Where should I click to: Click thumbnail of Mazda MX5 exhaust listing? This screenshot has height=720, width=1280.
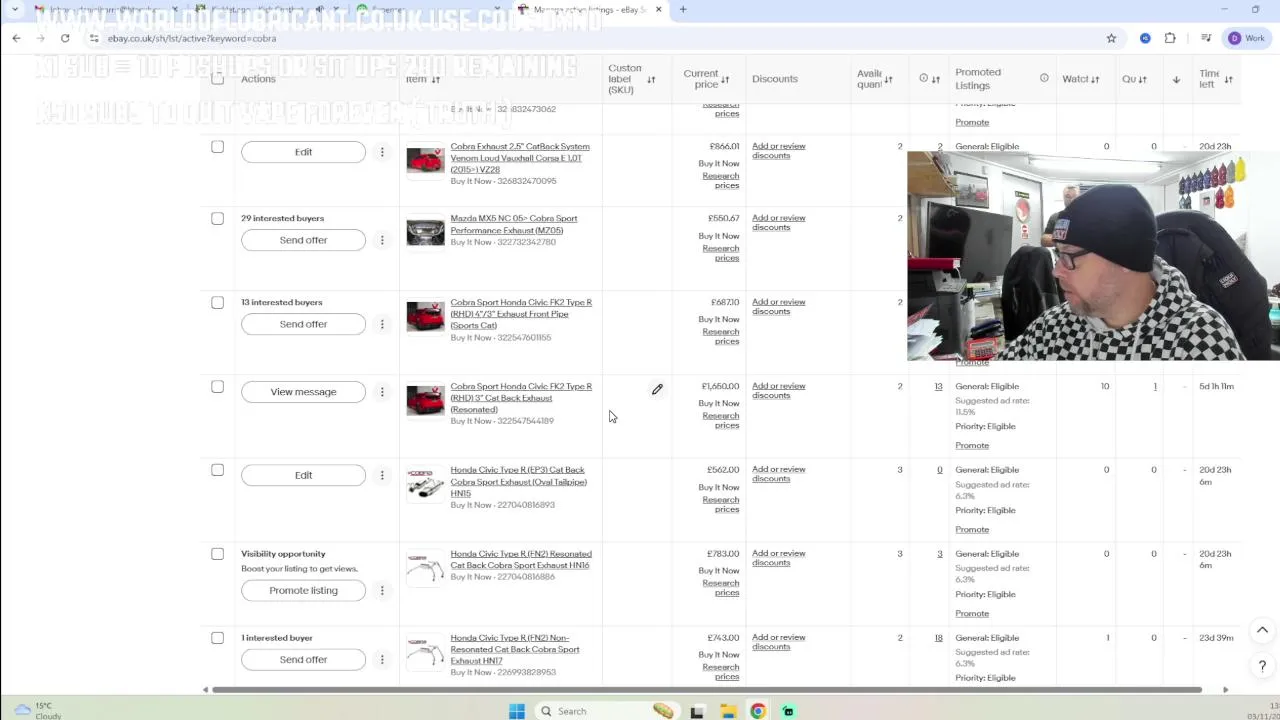[x=425, y=232]
